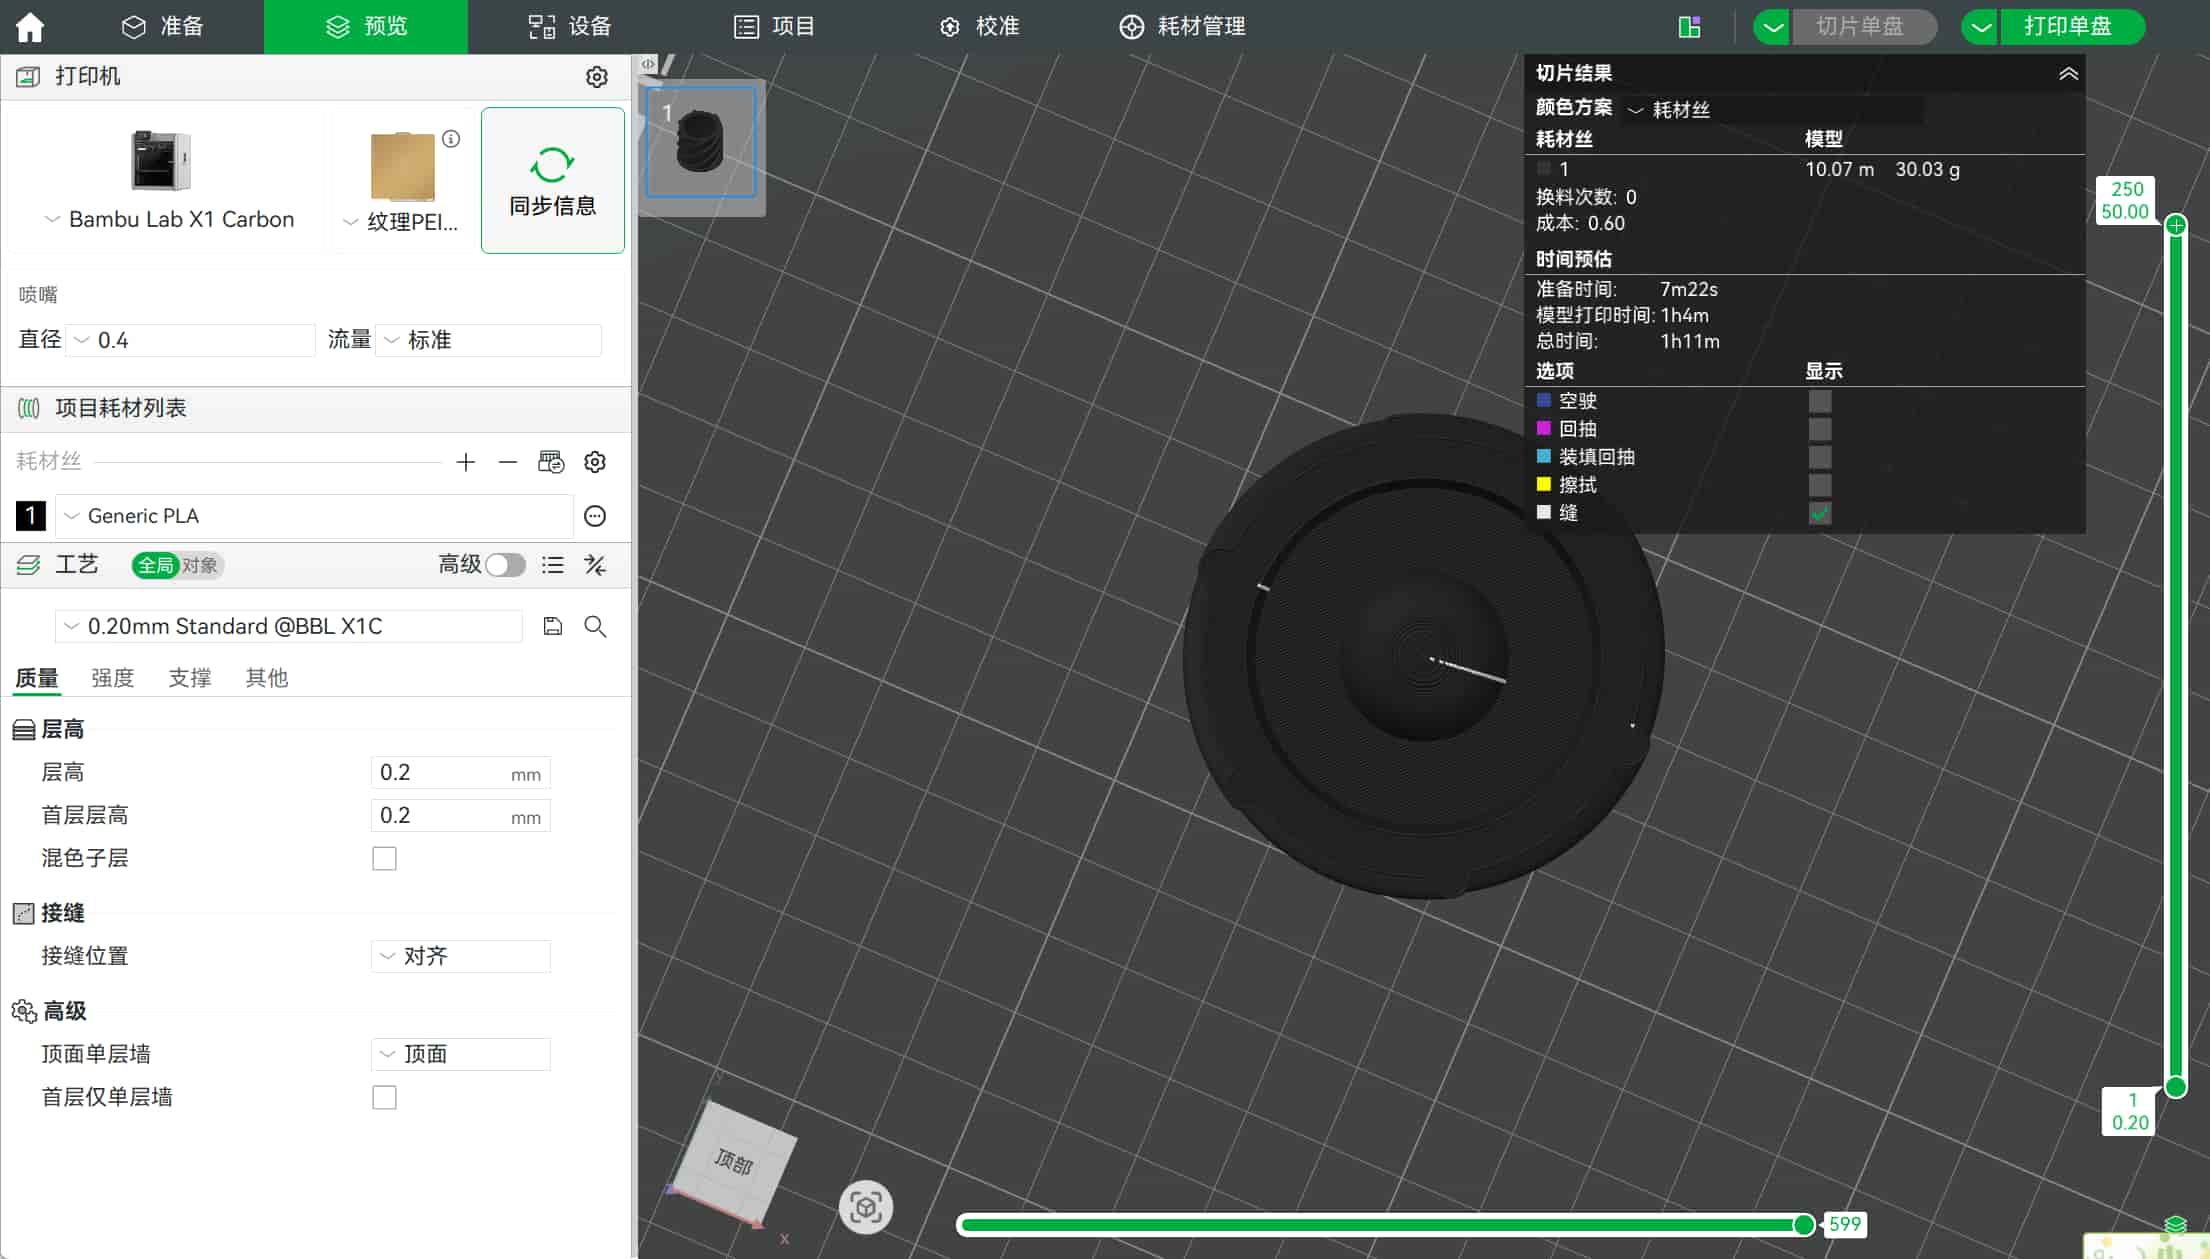Uncheck the seam display checkbox
The image size is (2210, 1259).
pos(1820,513)
